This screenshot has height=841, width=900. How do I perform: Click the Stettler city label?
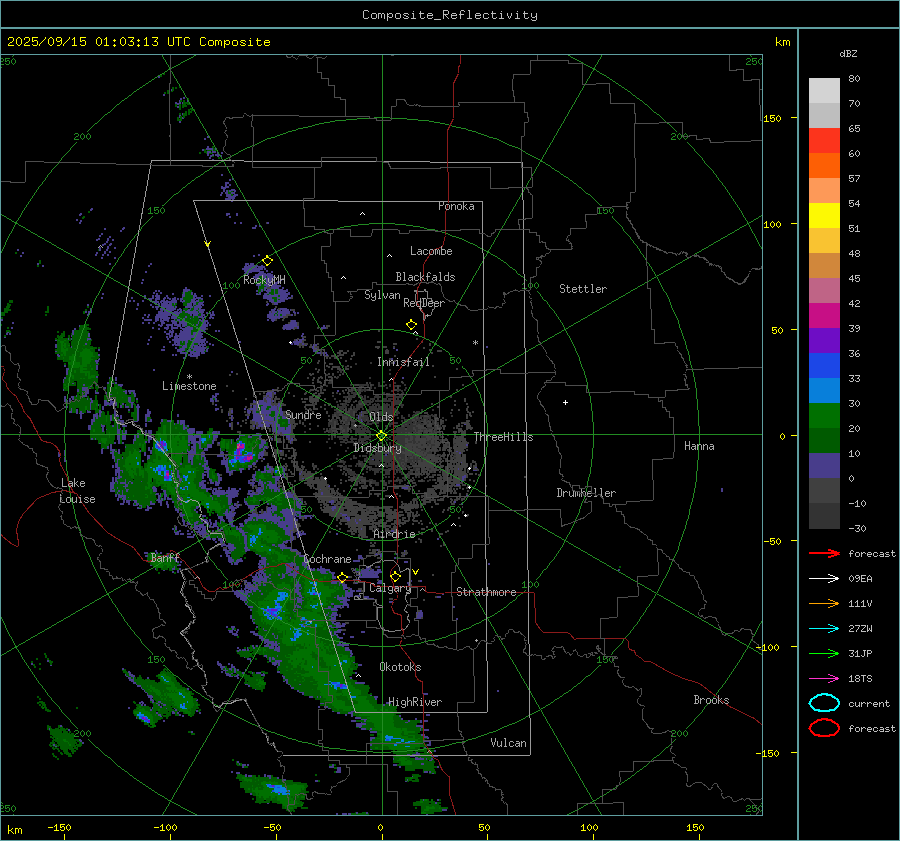(x=583, y=289)
